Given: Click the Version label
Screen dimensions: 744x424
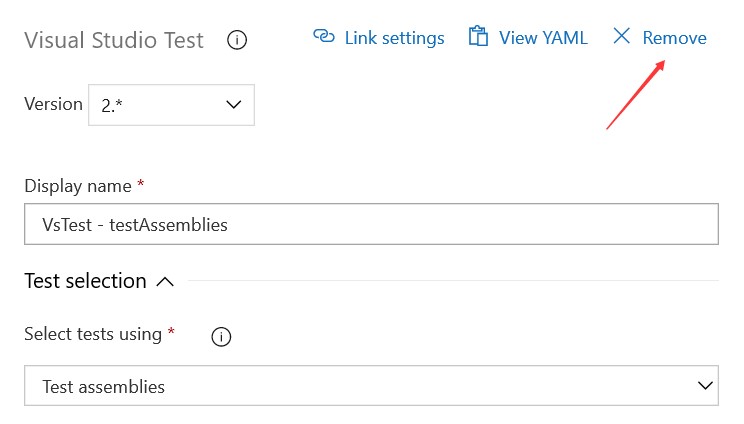Looking at the screenshot, I should click(x=53, y=104).
